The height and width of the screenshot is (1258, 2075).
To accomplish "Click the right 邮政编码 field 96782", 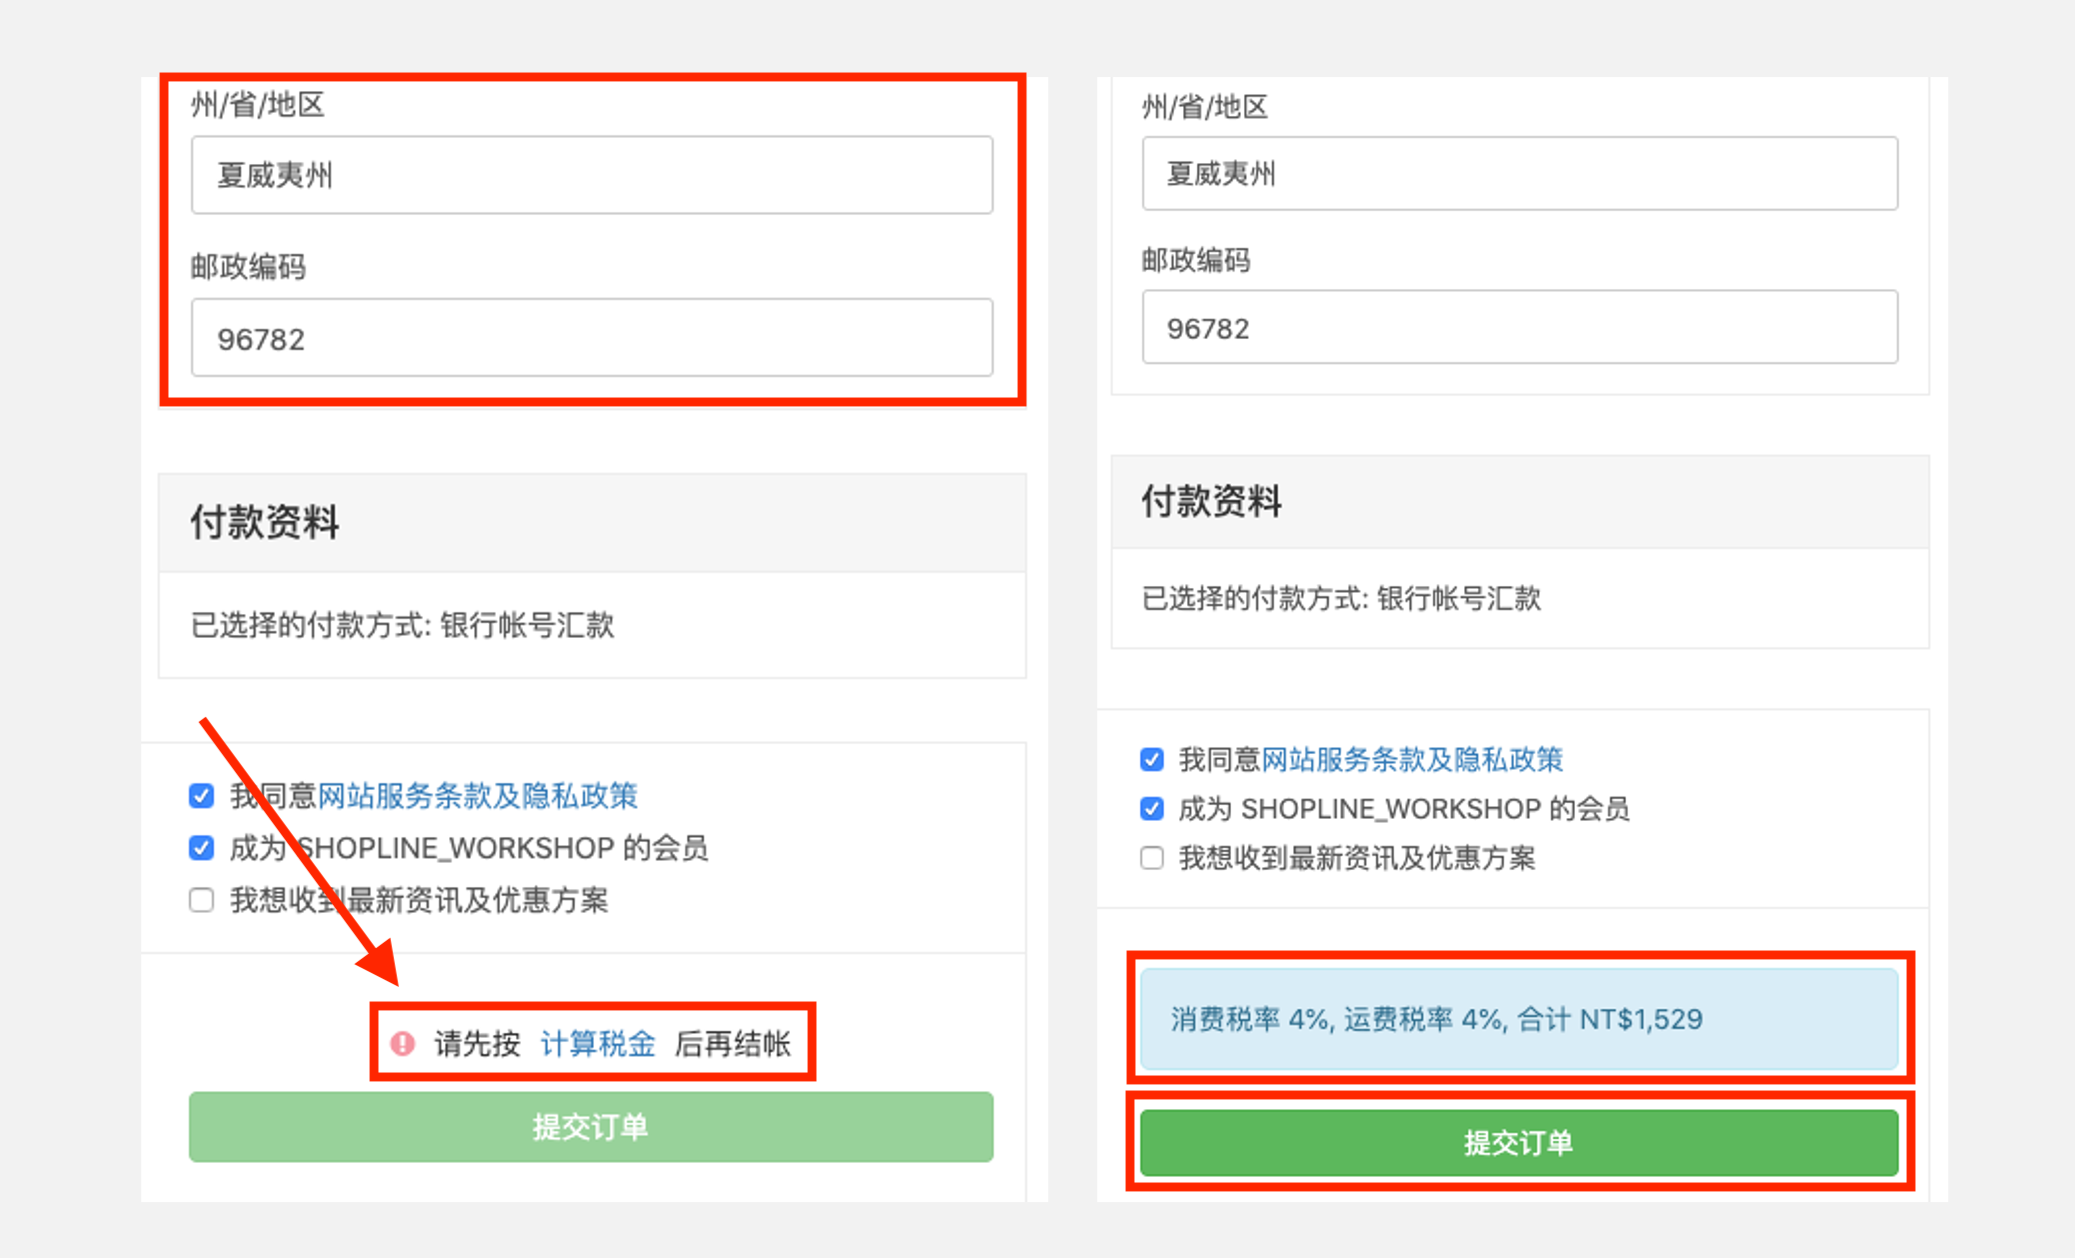I will [1520, 327].
